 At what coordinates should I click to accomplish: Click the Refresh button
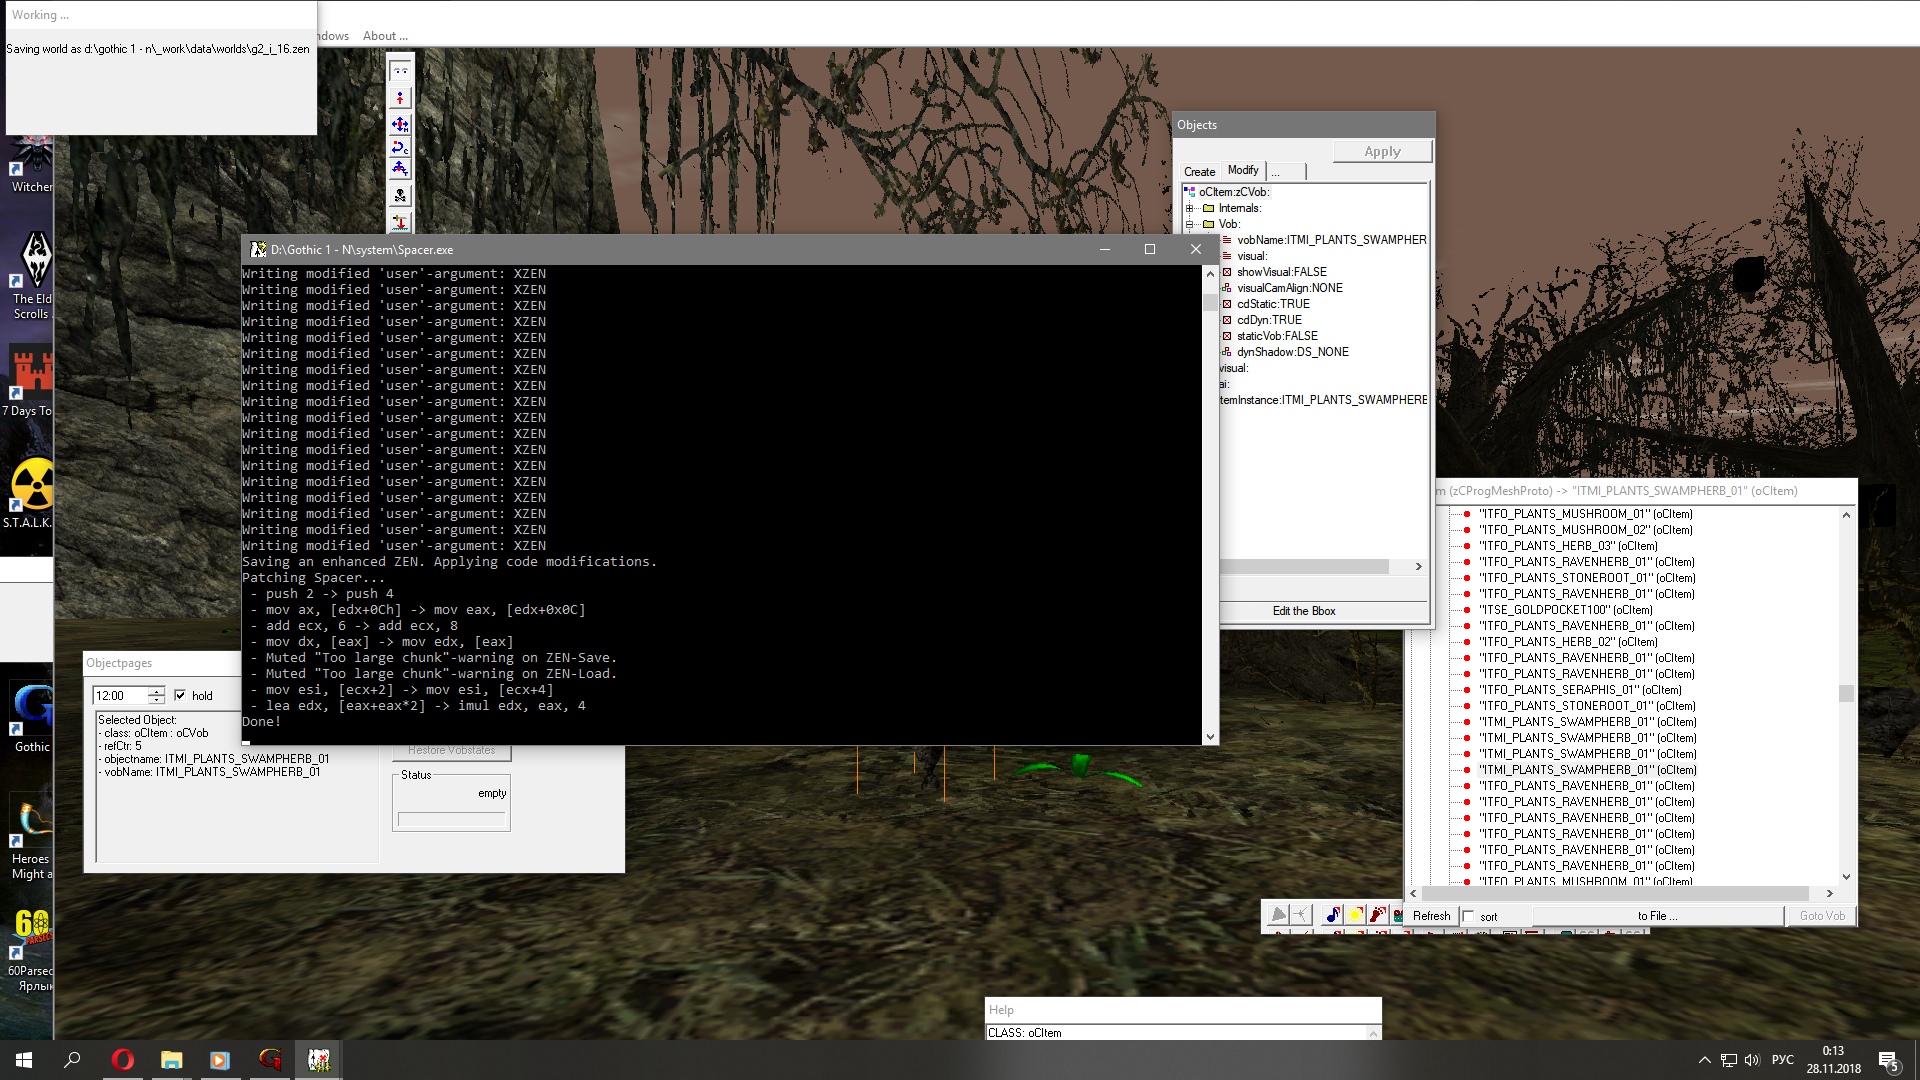1431,916
